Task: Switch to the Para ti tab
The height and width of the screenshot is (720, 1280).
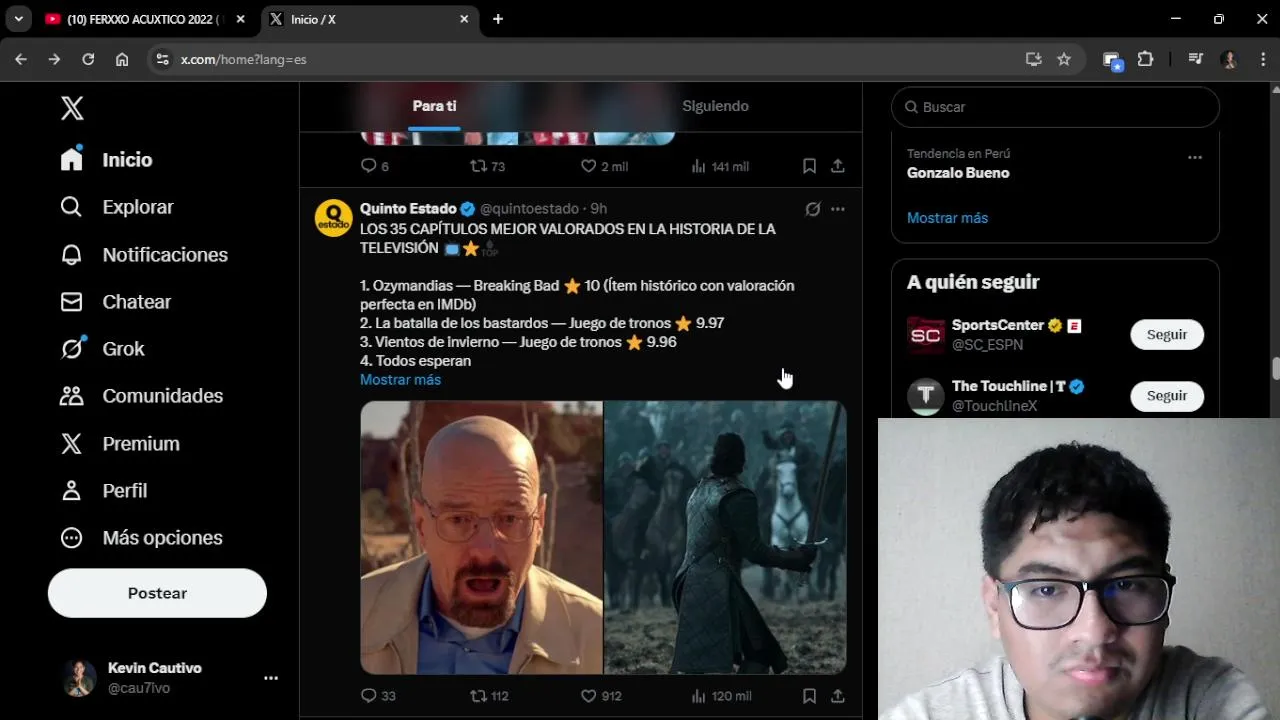Action: point(434,106)
